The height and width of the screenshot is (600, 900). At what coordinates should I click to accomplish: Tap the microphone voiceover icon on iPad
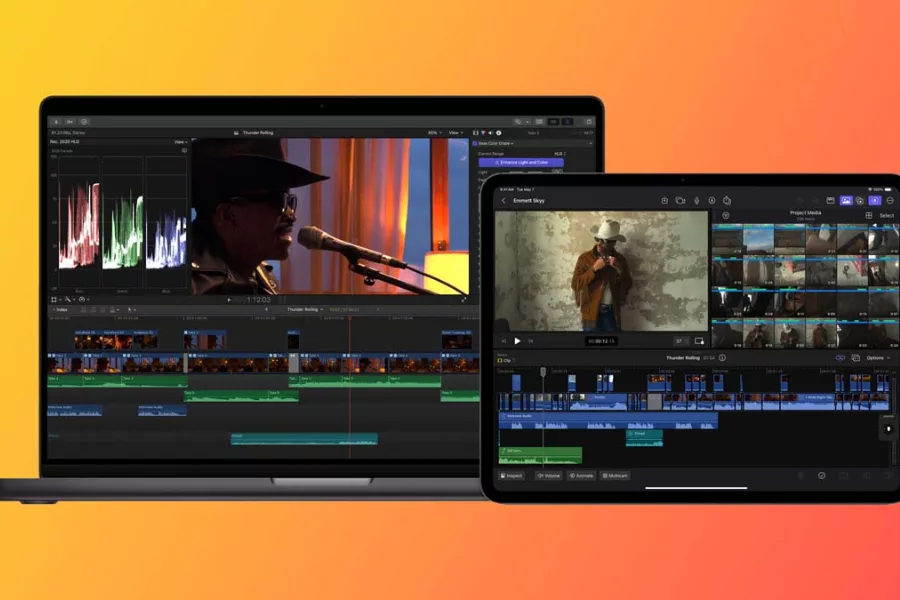[x=696, y=201]
